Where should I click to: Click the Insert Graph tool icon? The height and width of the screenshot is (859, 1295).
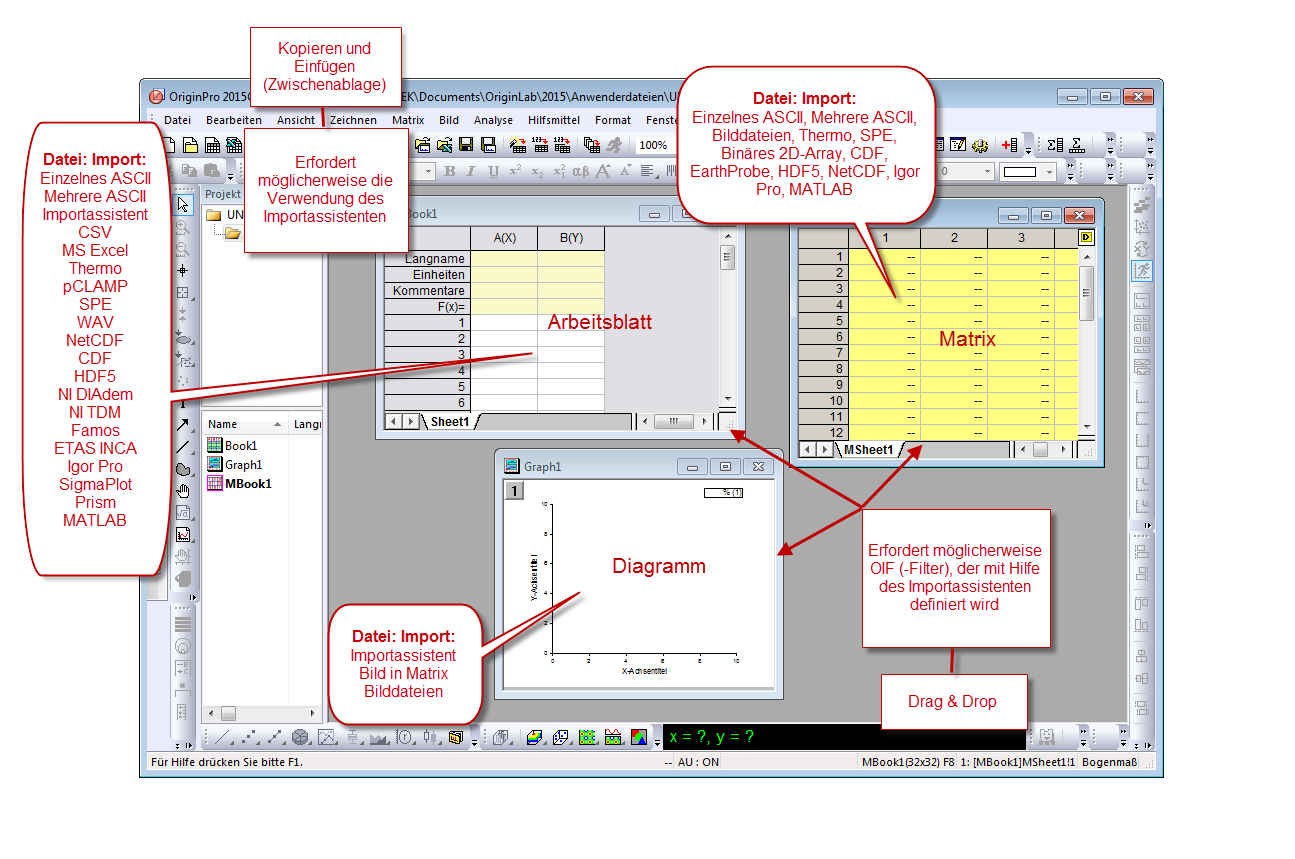[x=183, y=535]
